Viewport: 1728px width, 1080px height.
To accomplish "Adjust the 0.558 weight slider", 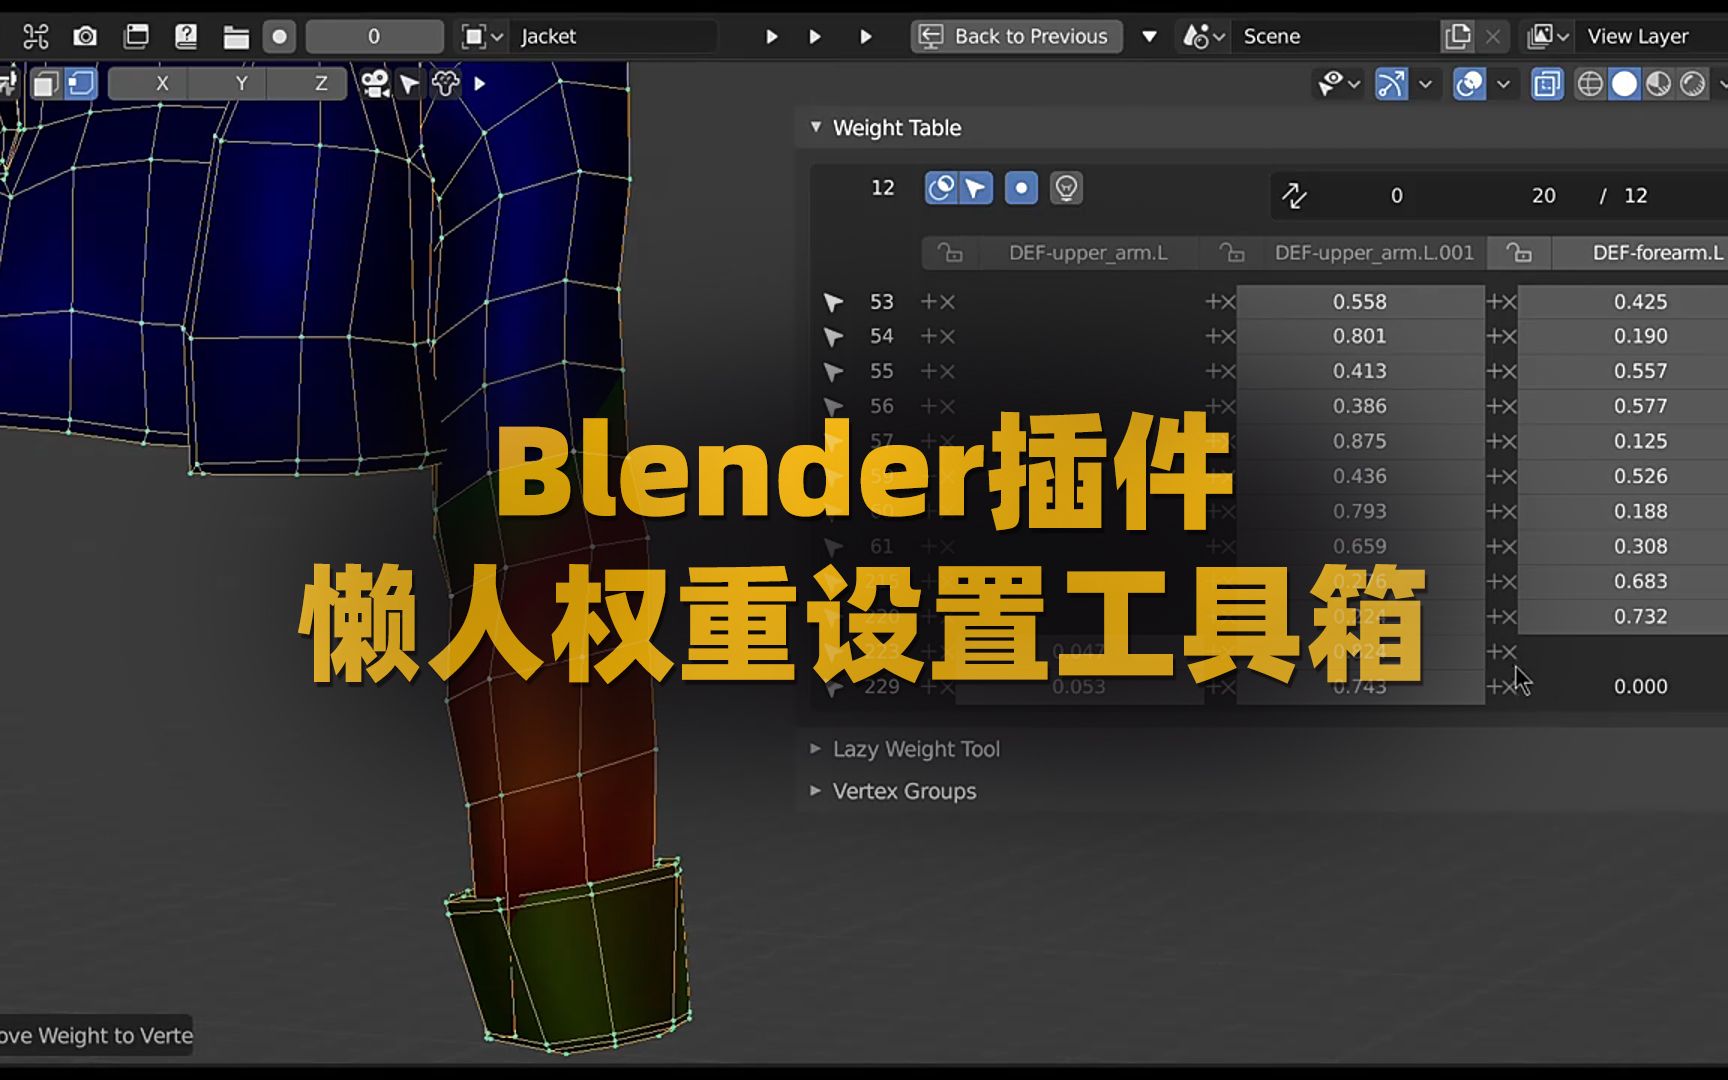I will pos(1360,301).
